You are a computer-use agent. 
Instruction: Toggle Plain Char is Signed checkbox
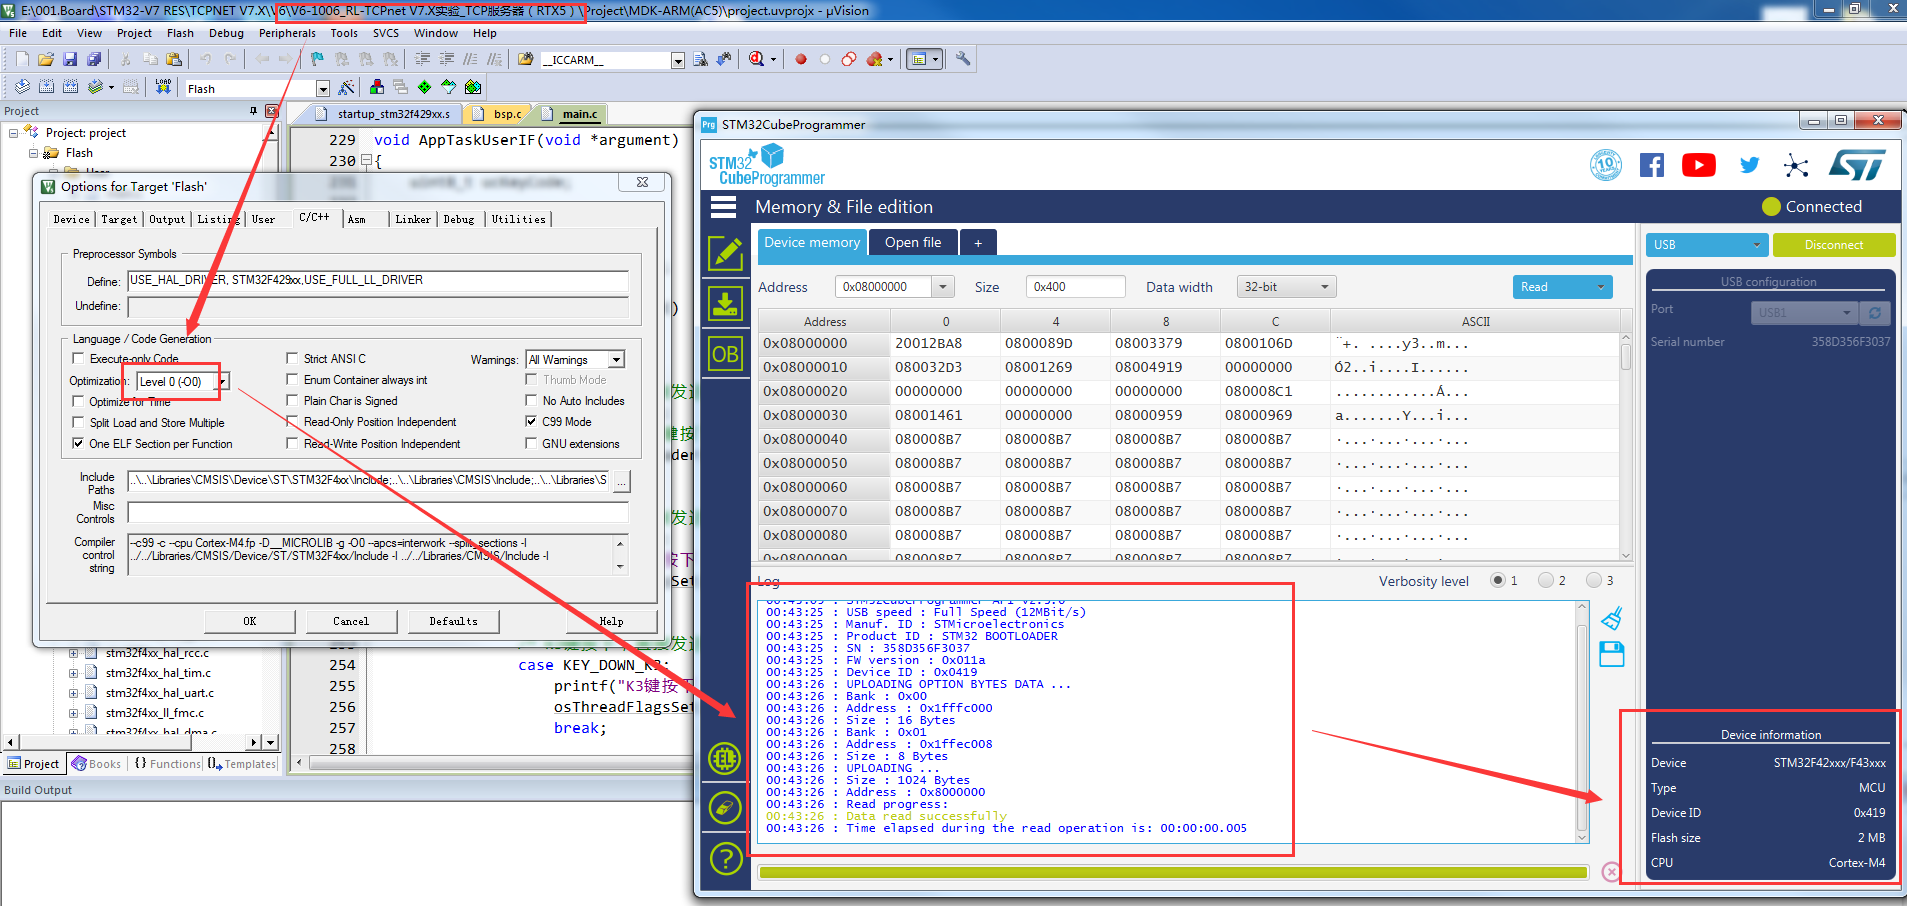292,400
